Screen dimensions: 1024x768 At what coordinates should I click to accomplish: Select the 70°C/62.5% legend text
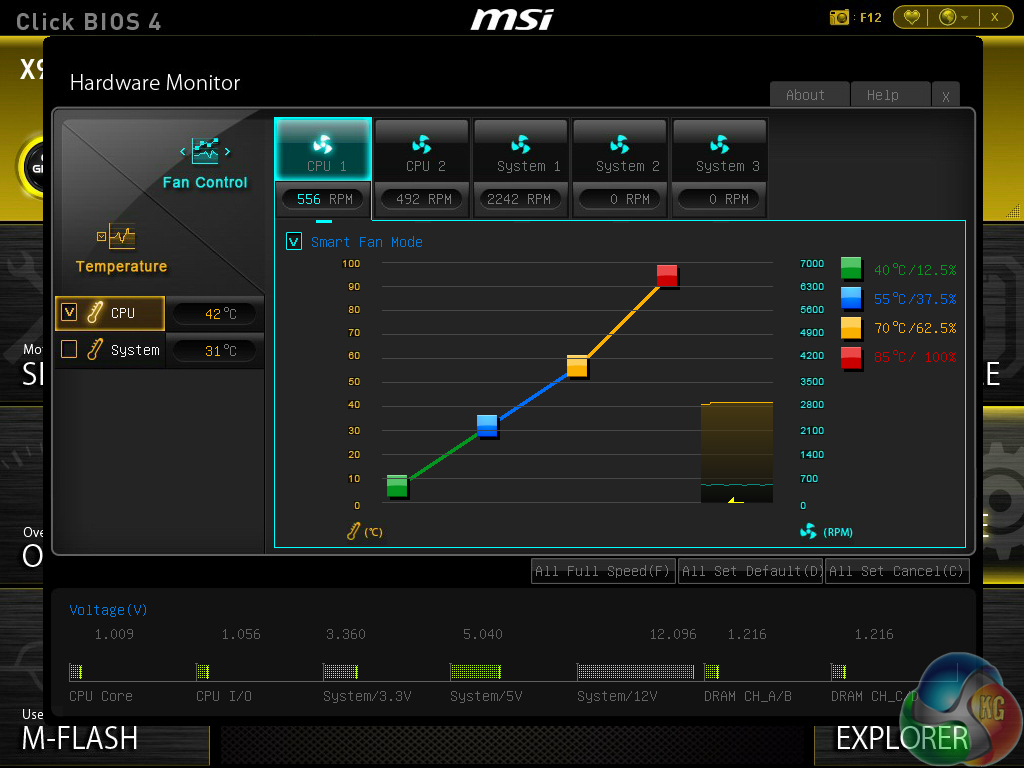click(915, 328)
